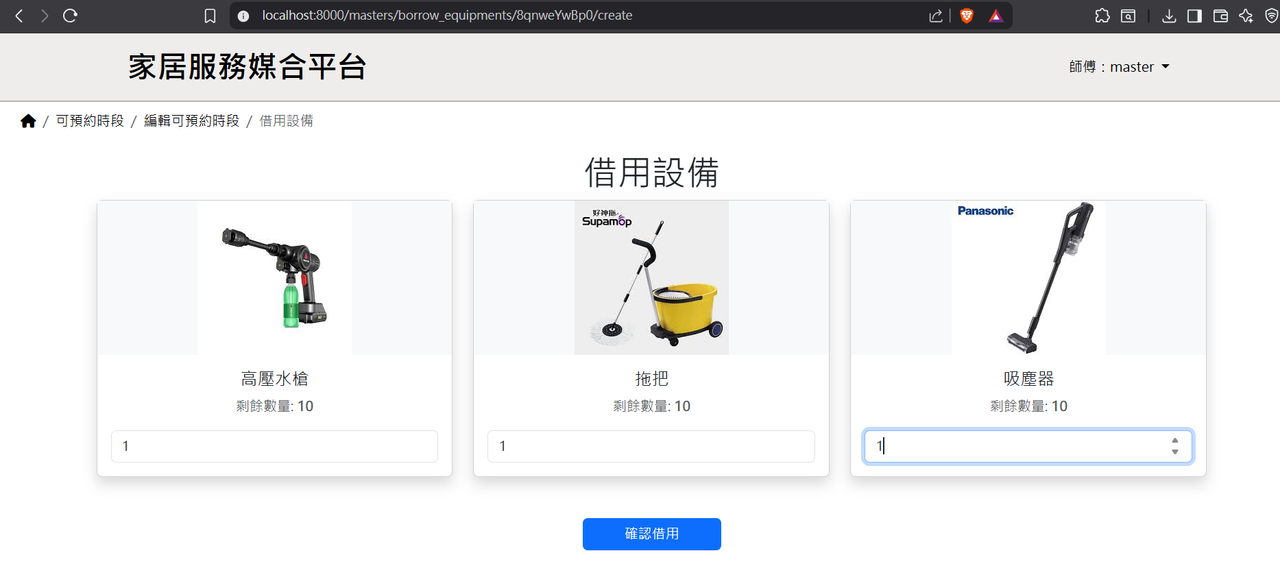Click the 高壓水槍 quantity input field
1280x583 pixels.
click(x=274, y=446)
